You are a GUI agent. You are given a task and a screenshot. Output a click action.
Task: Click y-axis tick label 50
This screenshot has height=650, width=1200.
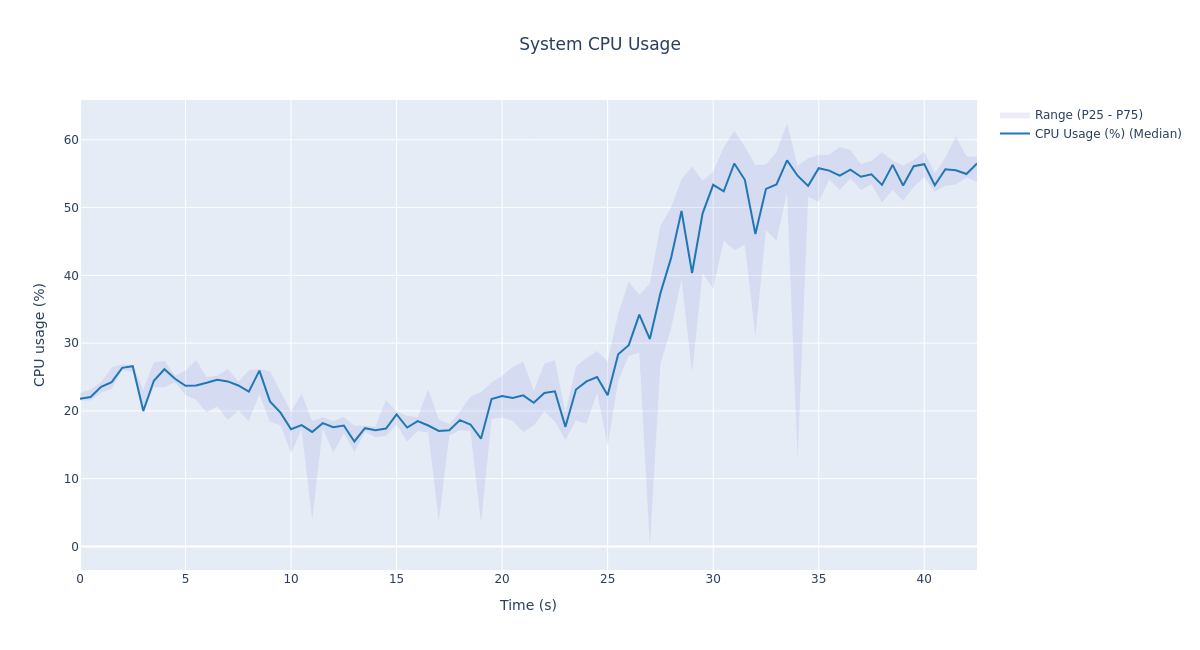(71, 208)
